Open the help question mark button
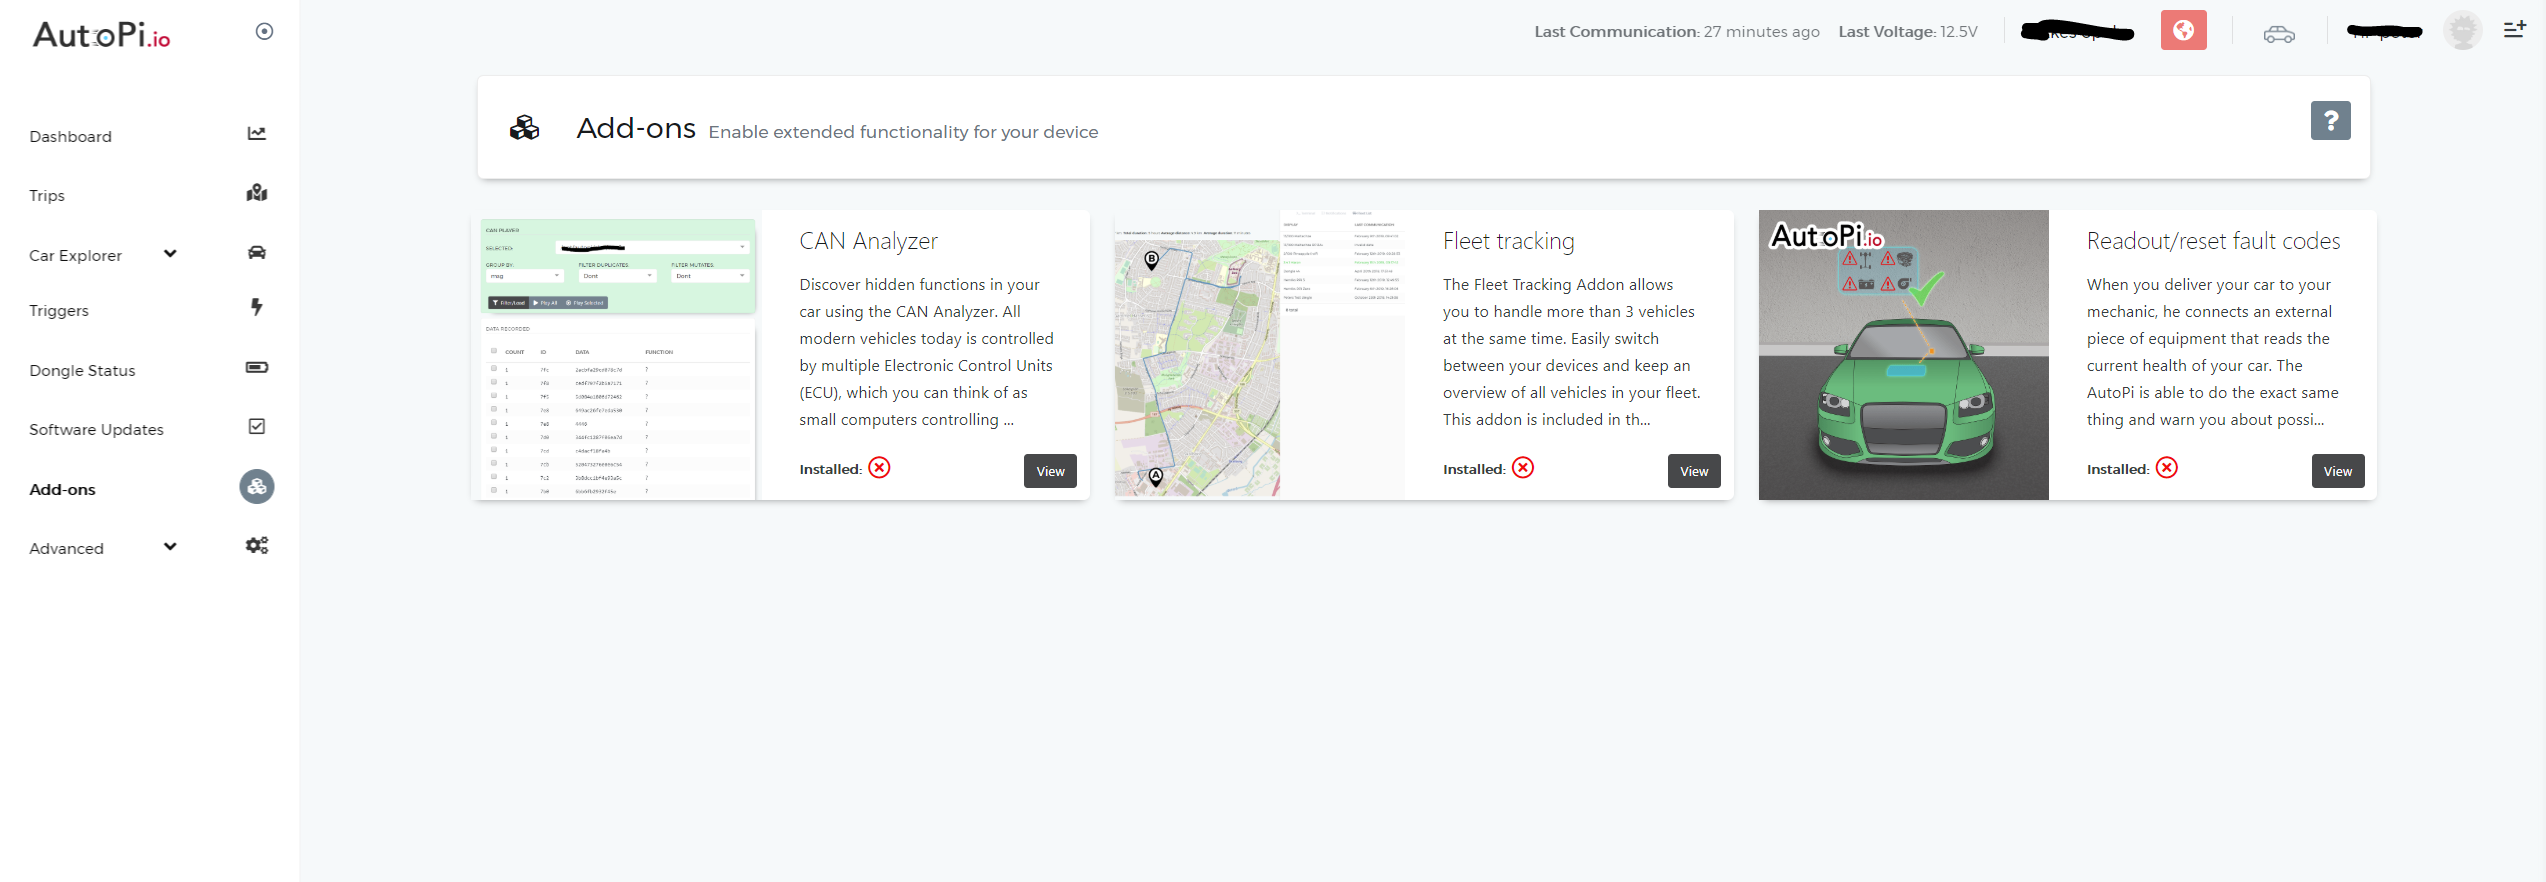The image size is (2546, 882). tap(2330, 121)
